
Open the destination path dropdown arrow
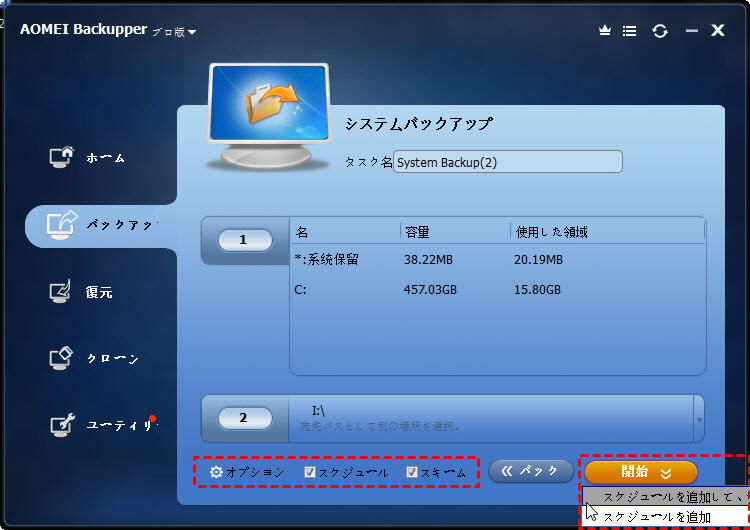[x=699, y=420]
